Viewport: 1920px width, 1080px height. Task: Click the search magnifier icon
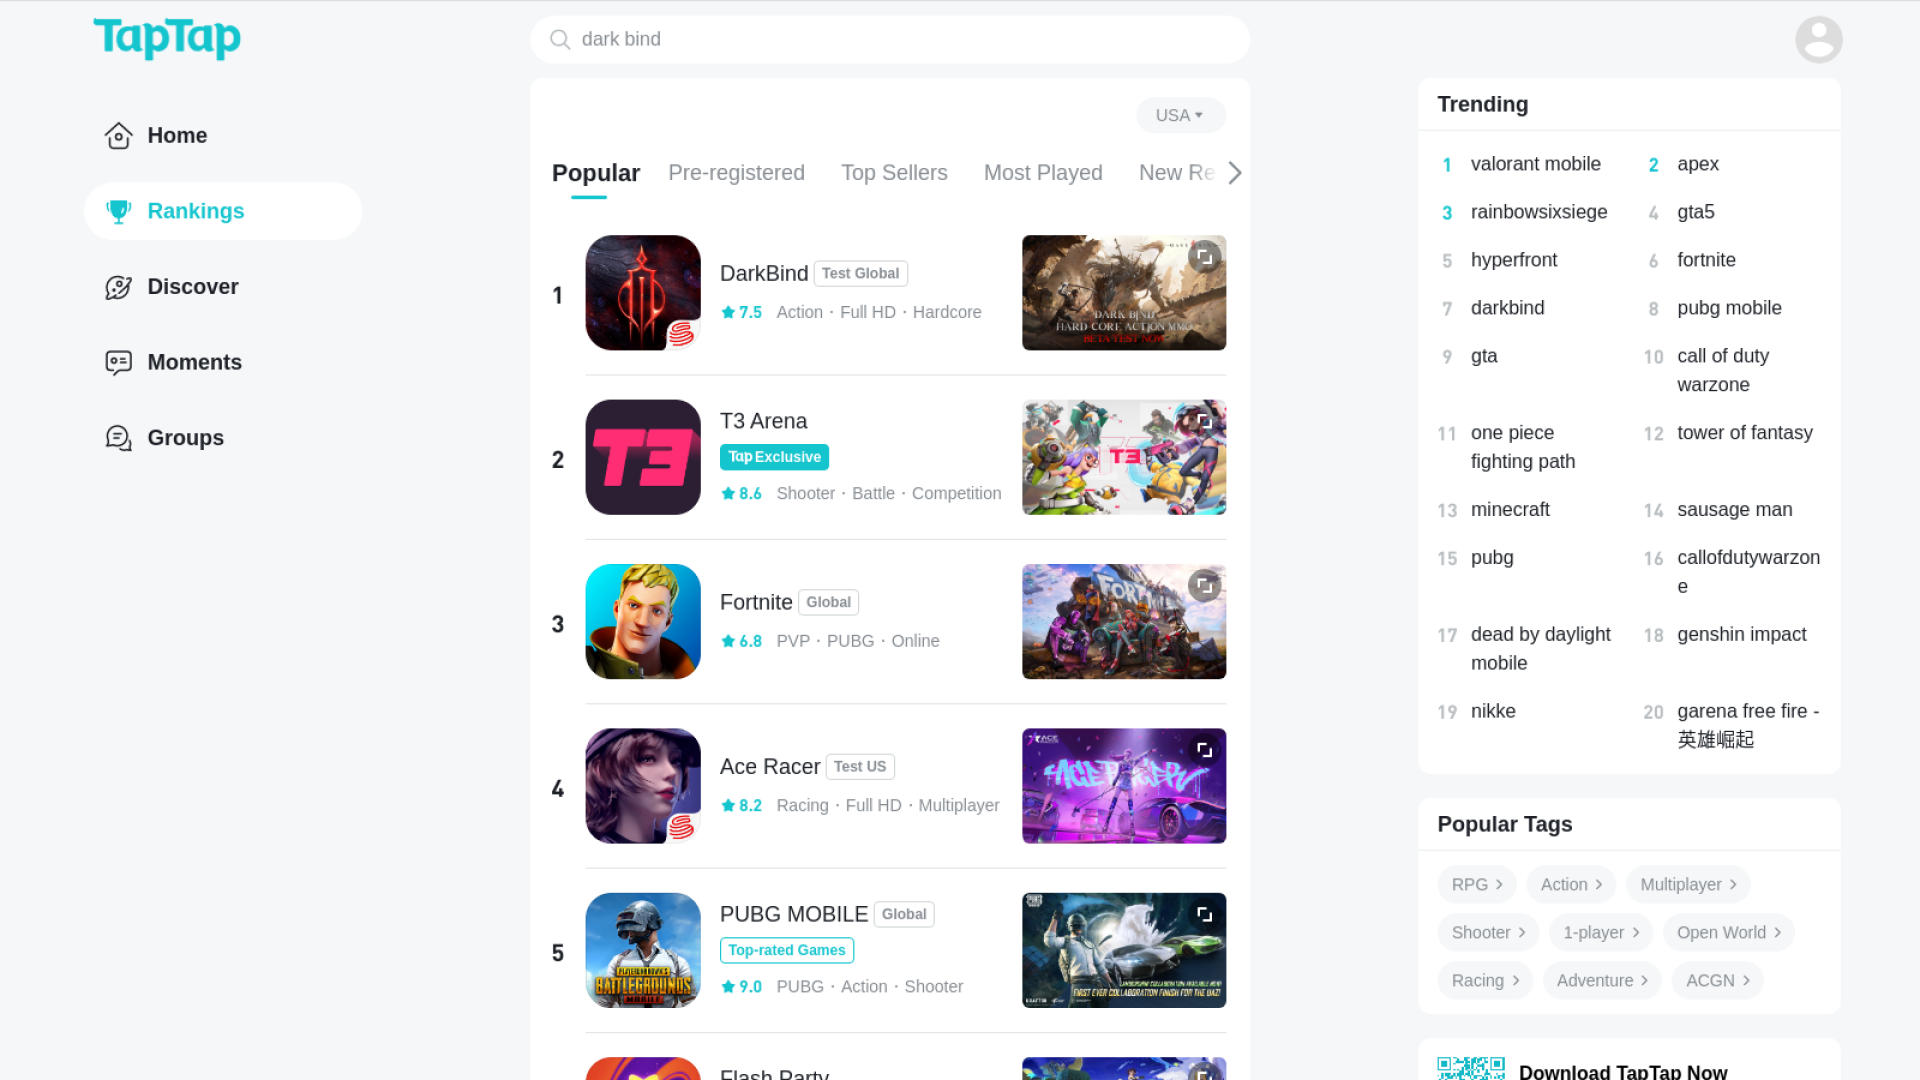pos(560,40)
